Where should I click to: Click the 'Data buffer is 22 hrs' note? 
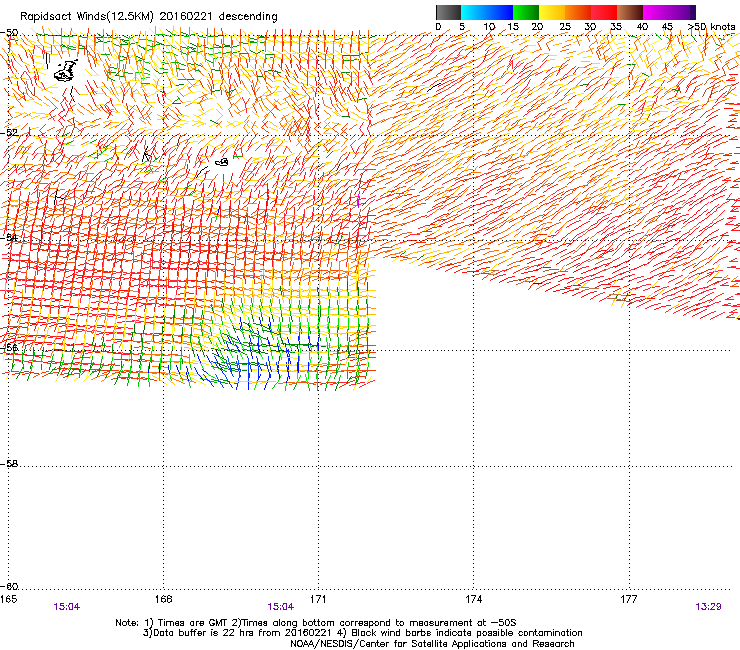[x=362, y=633]
